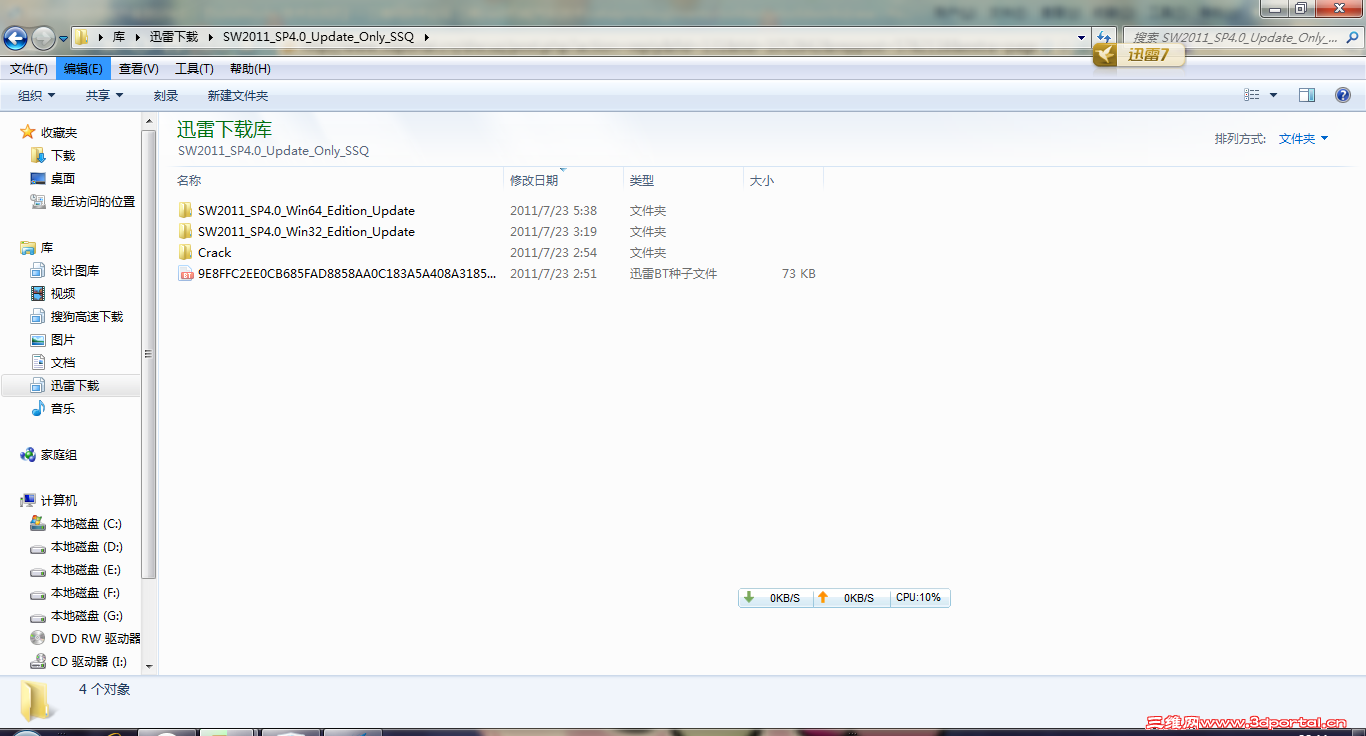Viewport: 1366px width, 736px height.
Task: Open the 共享 toolbar dropdown
Action: click(104, 96)
